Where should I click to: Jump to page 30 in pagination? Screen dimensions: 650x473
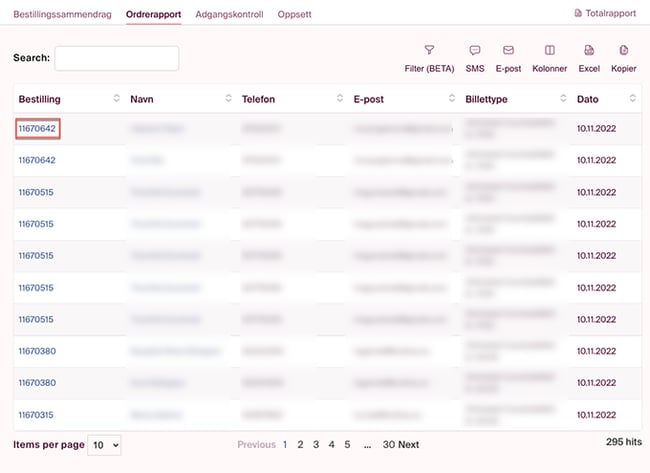pos(389,444)
